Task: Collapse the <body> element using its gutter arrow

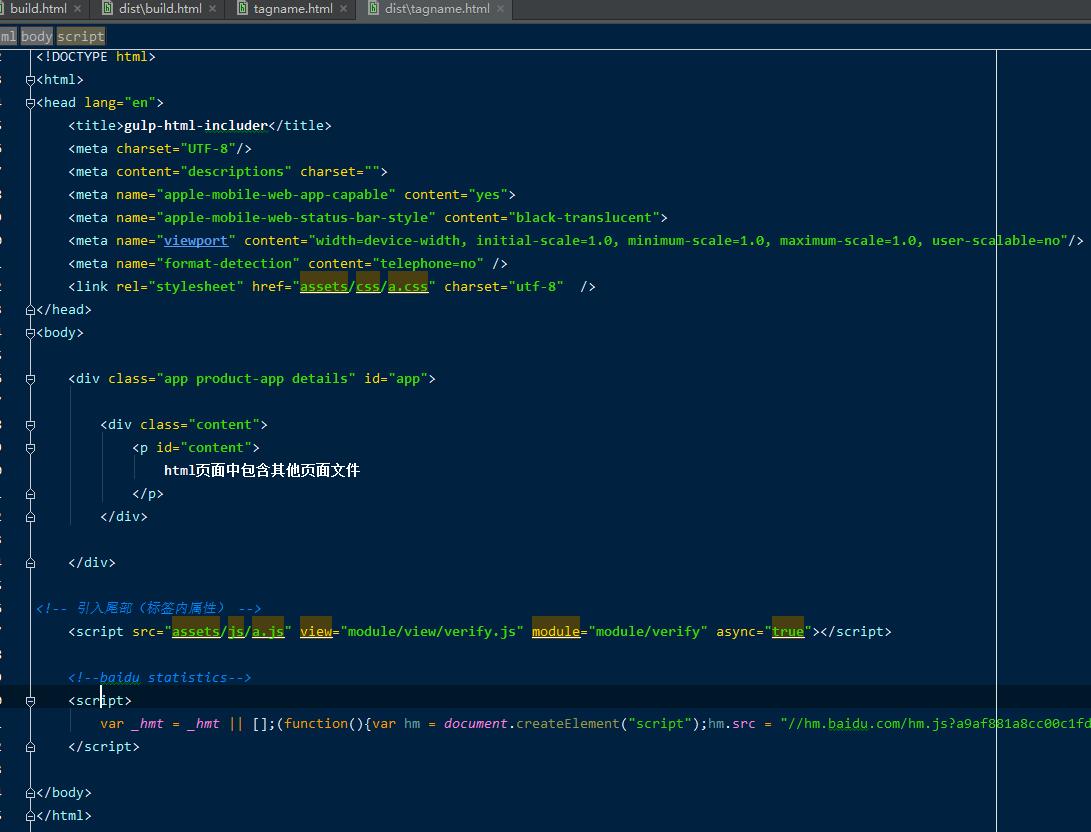Action: click(30, 332)
